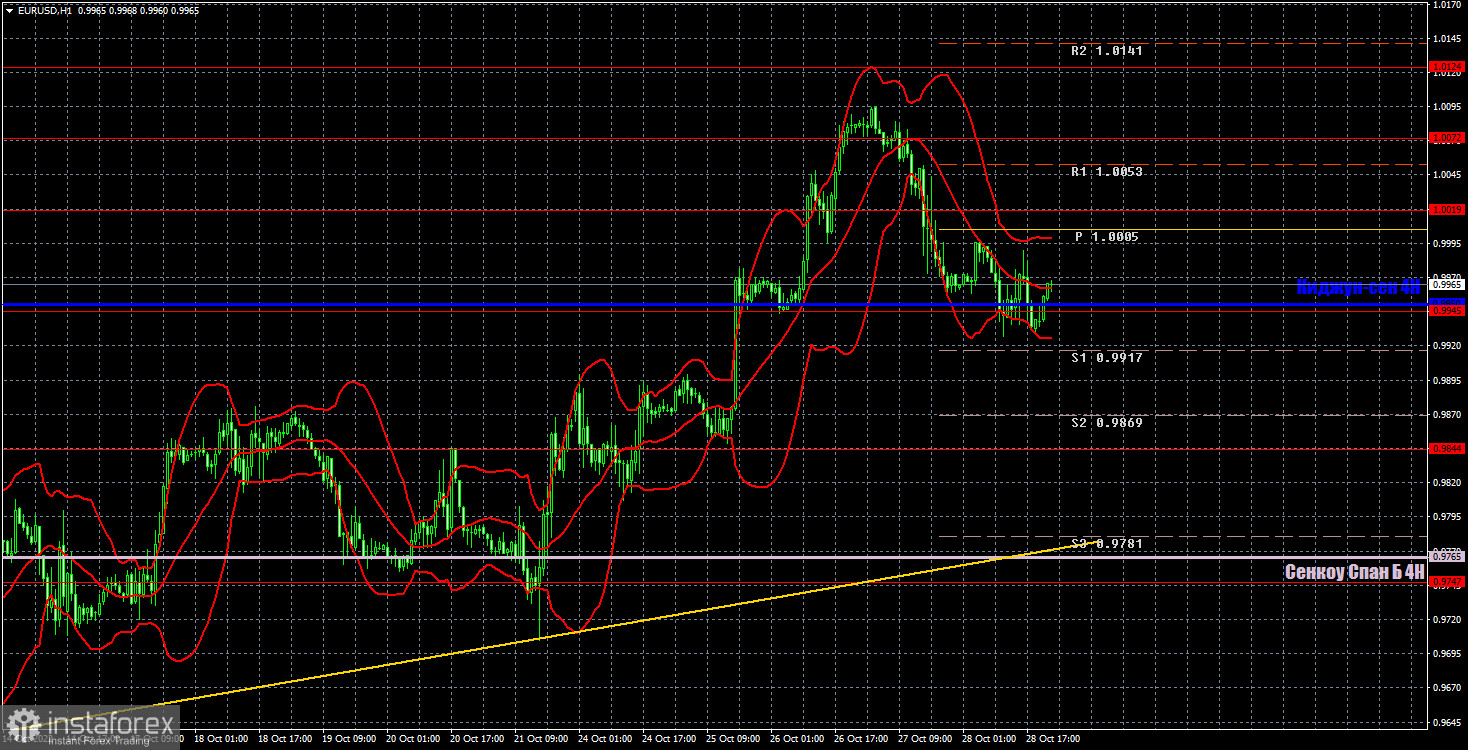Click the 1.0095 value on price axis
Image resolution: width=1468 pixels, height=750 pixels.
tap(1448, 106)
